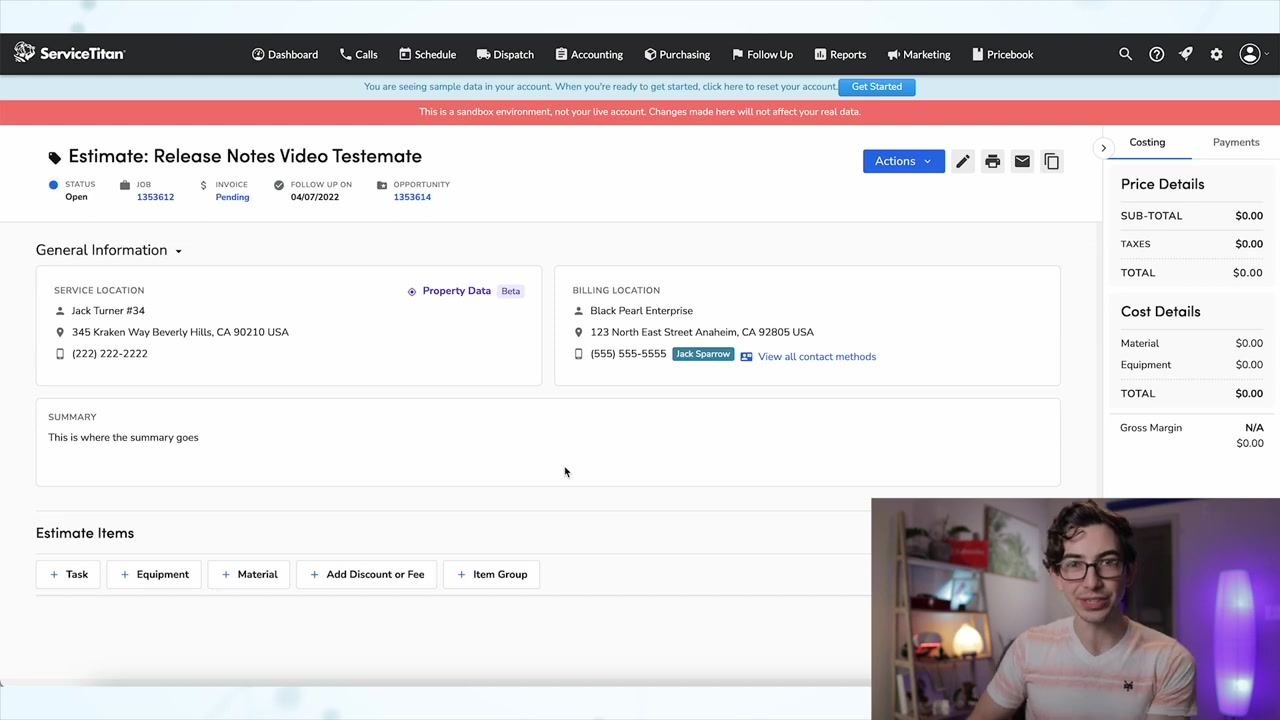The image size is (1280, 720).
Task: Click the Property Data target icon
Action: (412, 291)
